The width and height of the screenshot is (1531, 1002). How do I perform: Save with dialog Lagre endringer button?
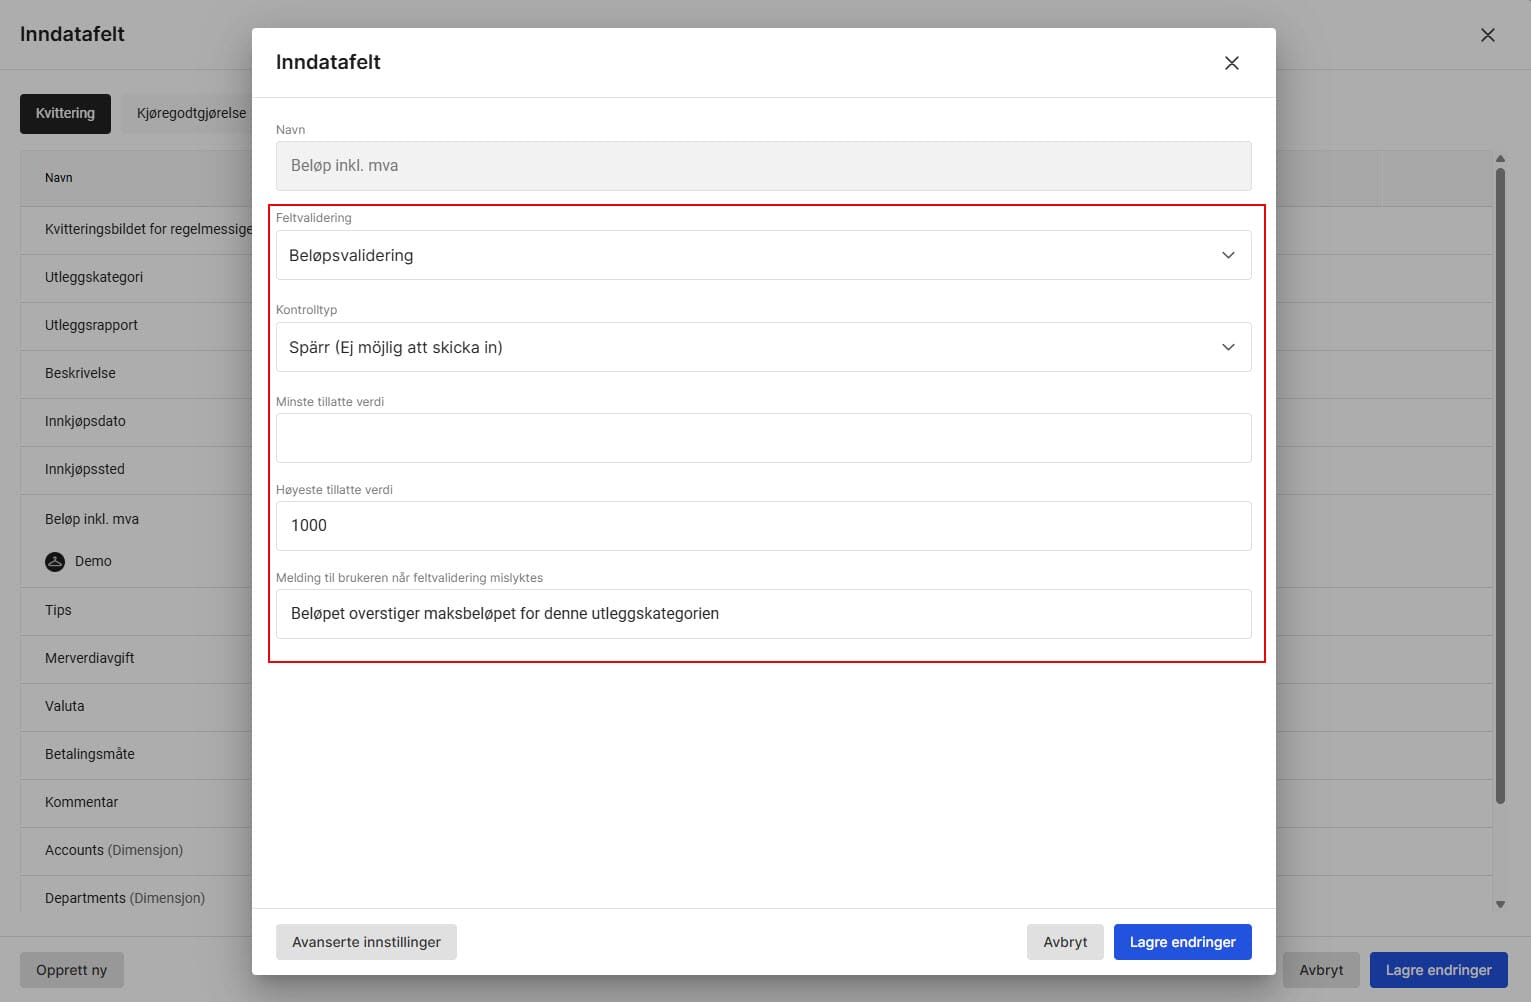1182,942
